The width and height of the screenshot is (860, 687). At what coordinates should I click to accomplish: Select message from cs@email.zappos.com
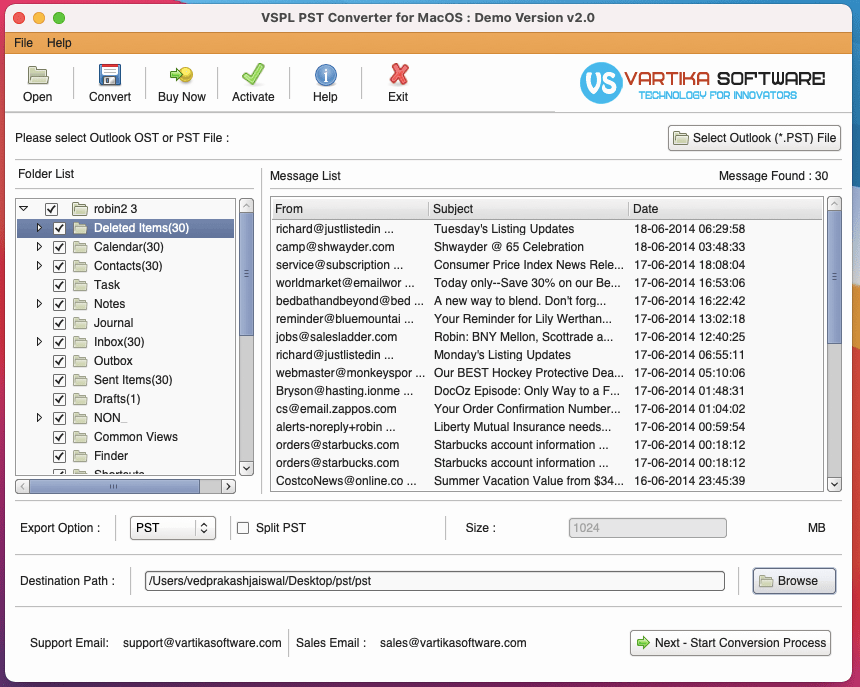tap(547, 409)
